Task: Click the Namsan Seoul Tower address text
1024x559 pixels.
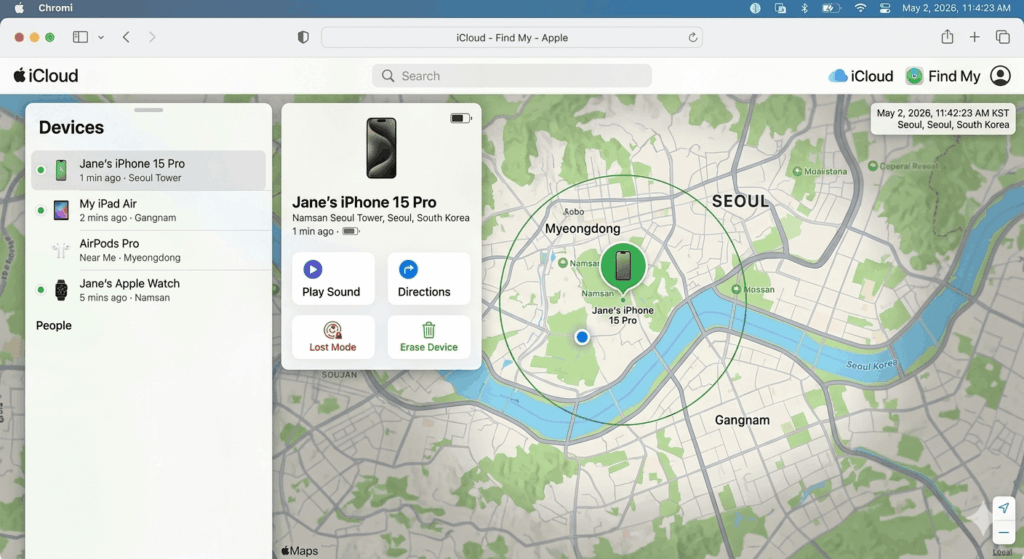Action: coord(381,217)
